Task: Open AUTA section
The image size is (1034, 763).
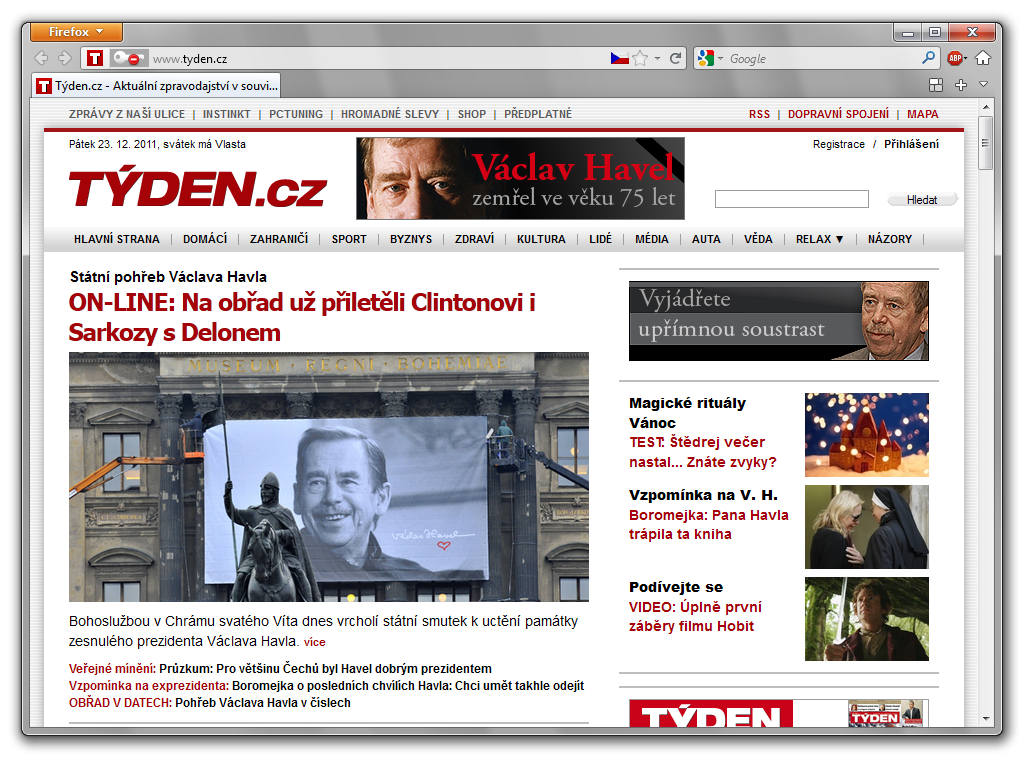Action: point(706,239)
